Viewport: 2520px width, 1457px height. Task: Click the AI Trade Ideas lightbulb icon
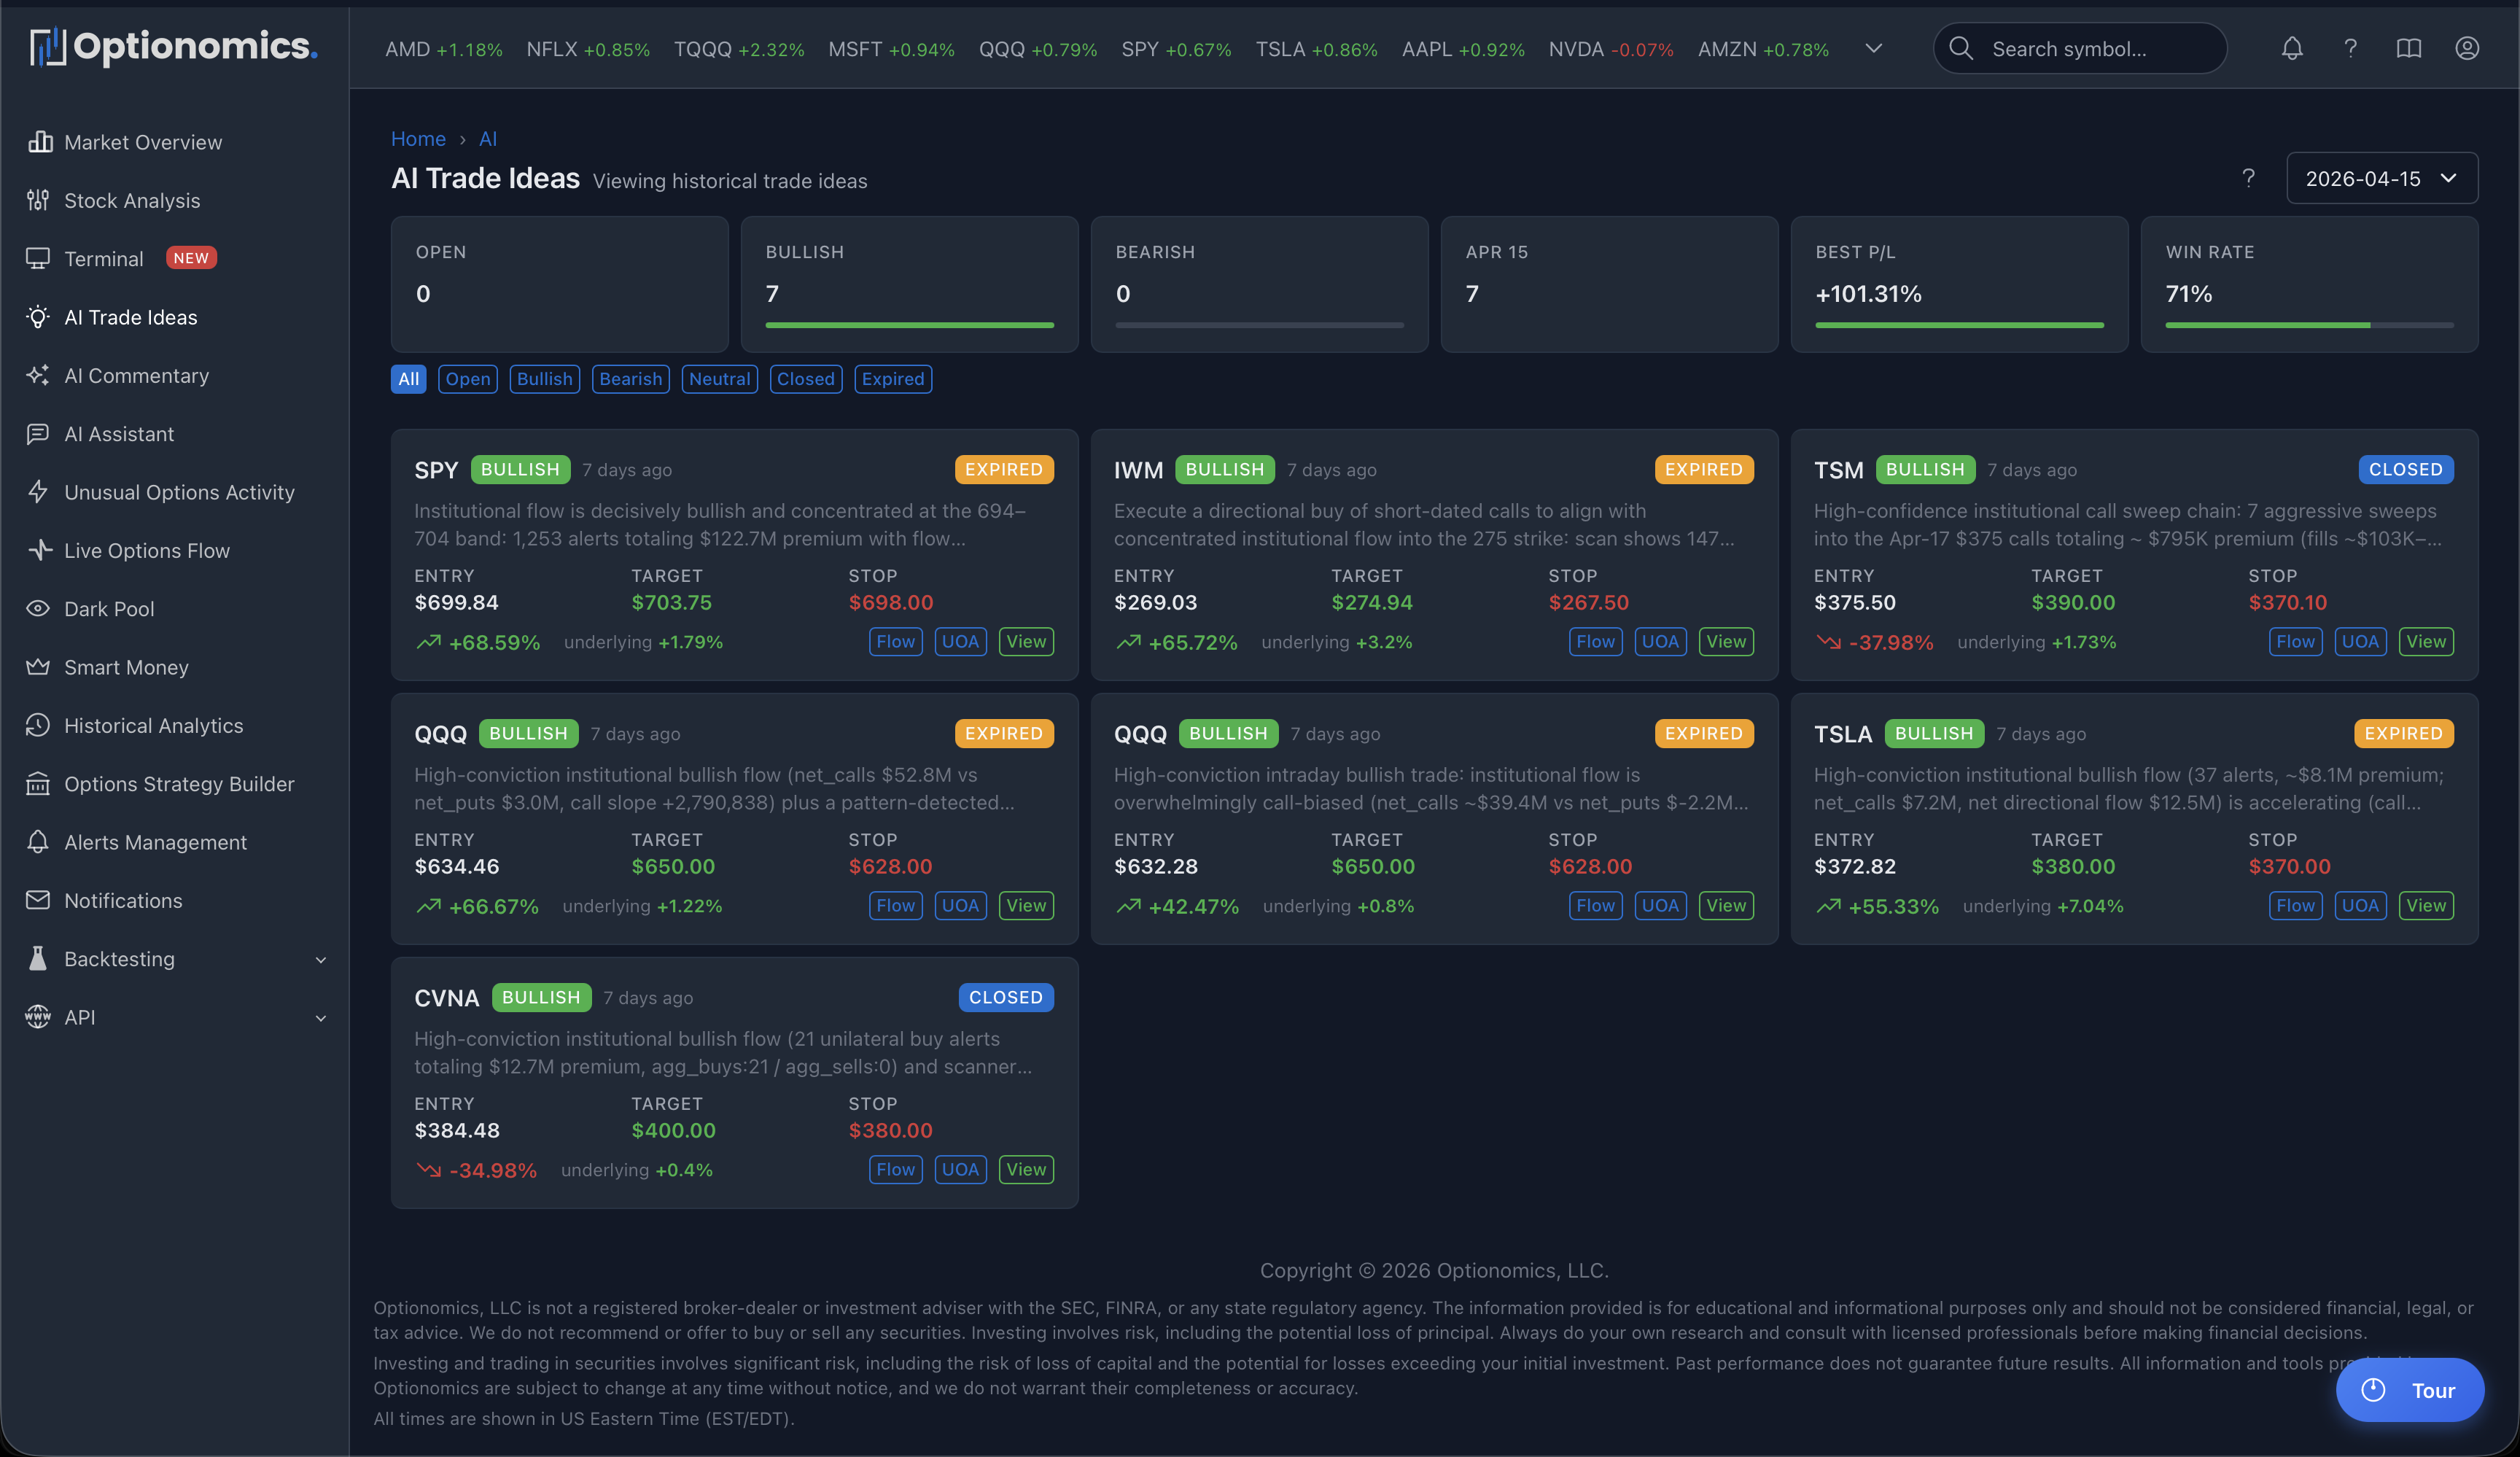click(x=38, y=317)
